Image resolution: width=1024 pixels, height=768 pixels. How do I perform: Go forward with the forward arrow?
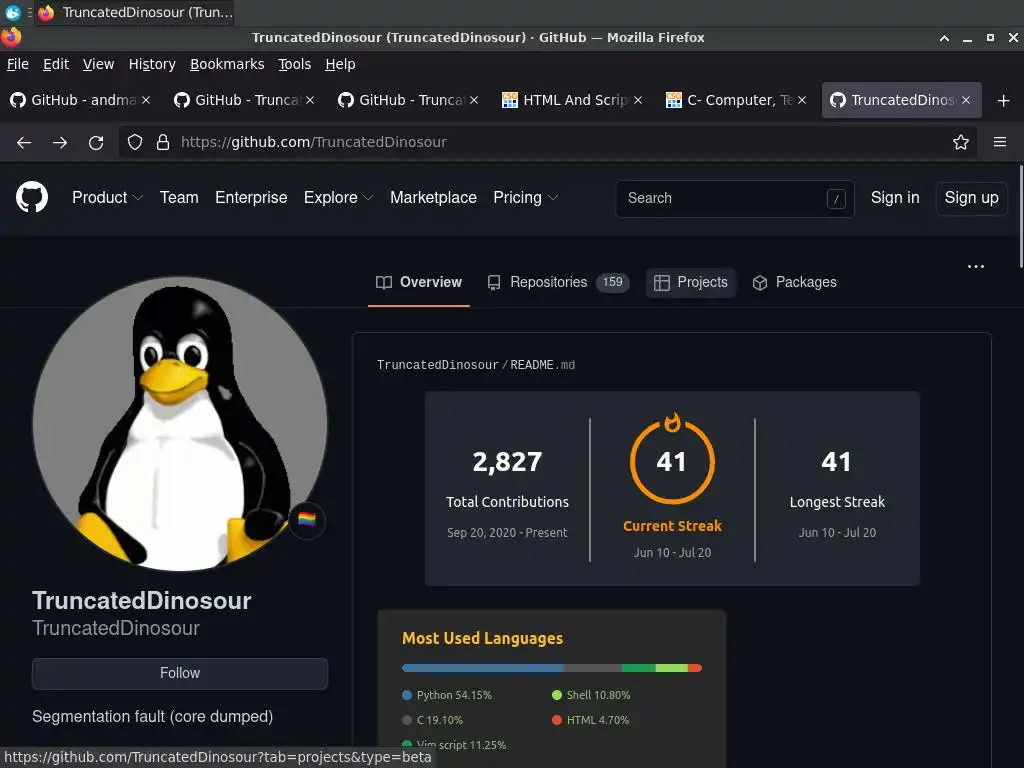(60, 142)
